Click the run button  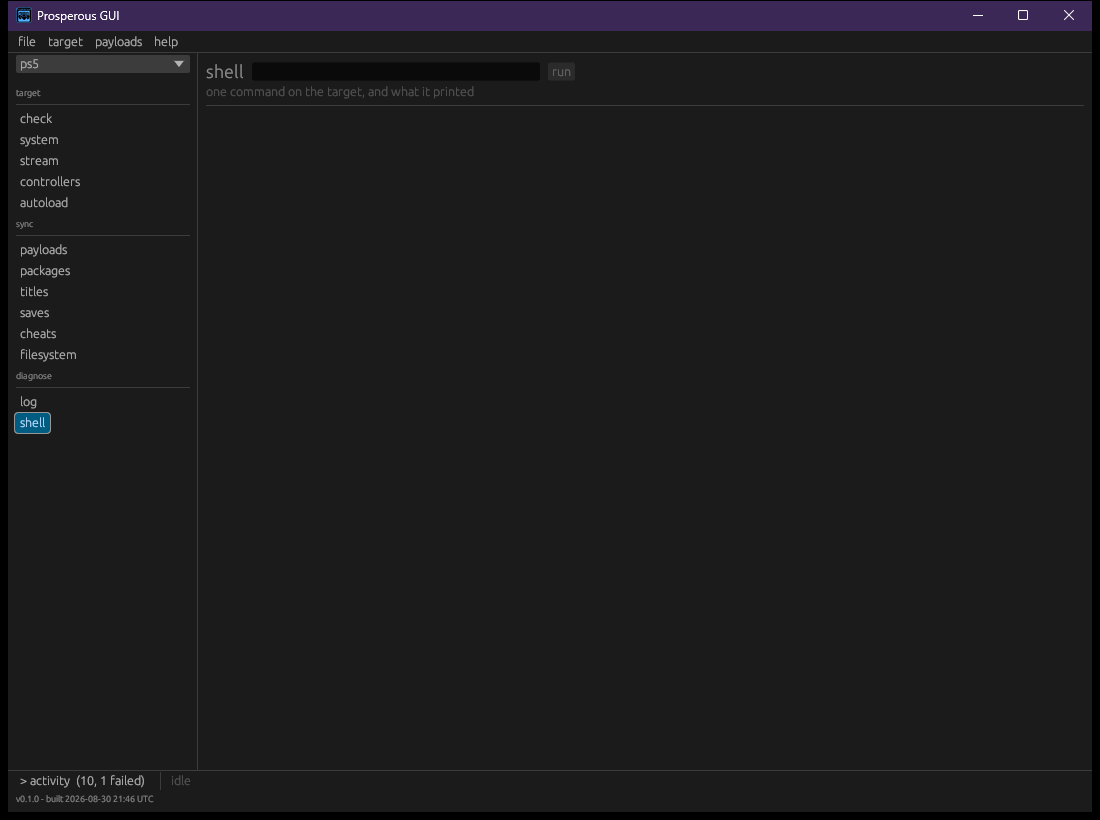tap(561, 72)
